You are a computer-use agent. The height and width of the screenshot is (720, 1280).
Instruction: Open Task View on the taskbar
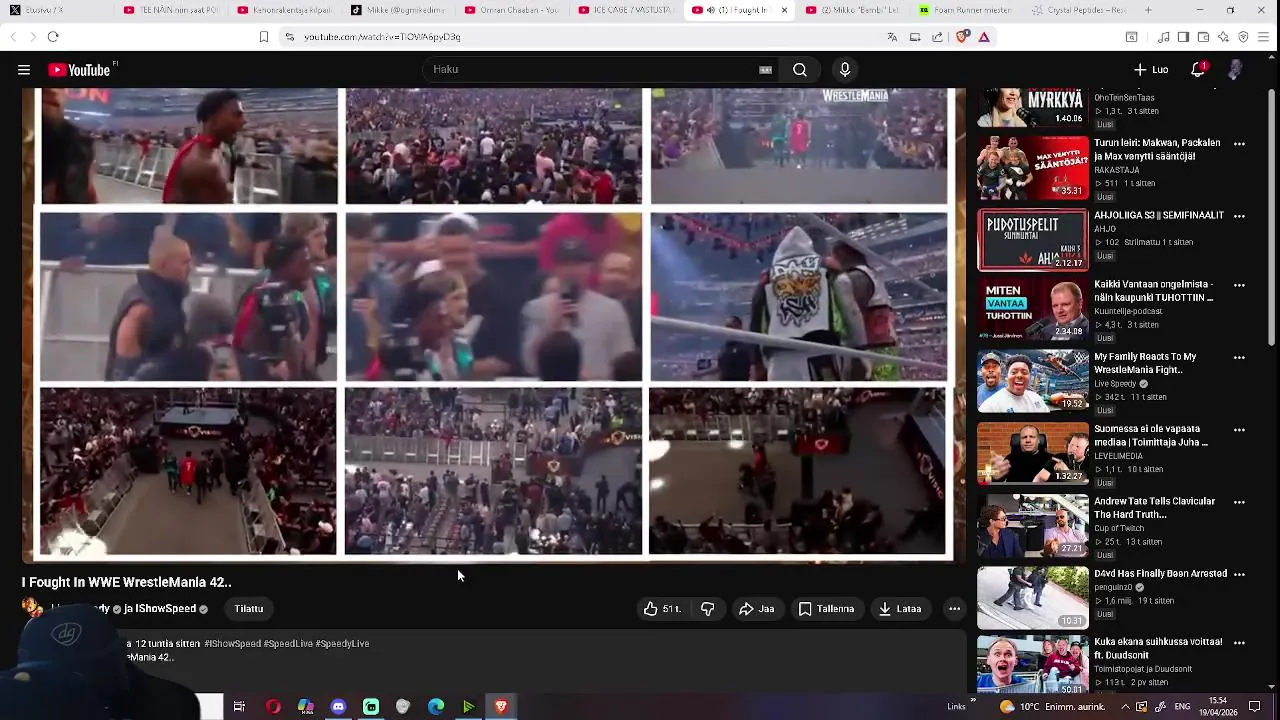click(x=239, y=707)
